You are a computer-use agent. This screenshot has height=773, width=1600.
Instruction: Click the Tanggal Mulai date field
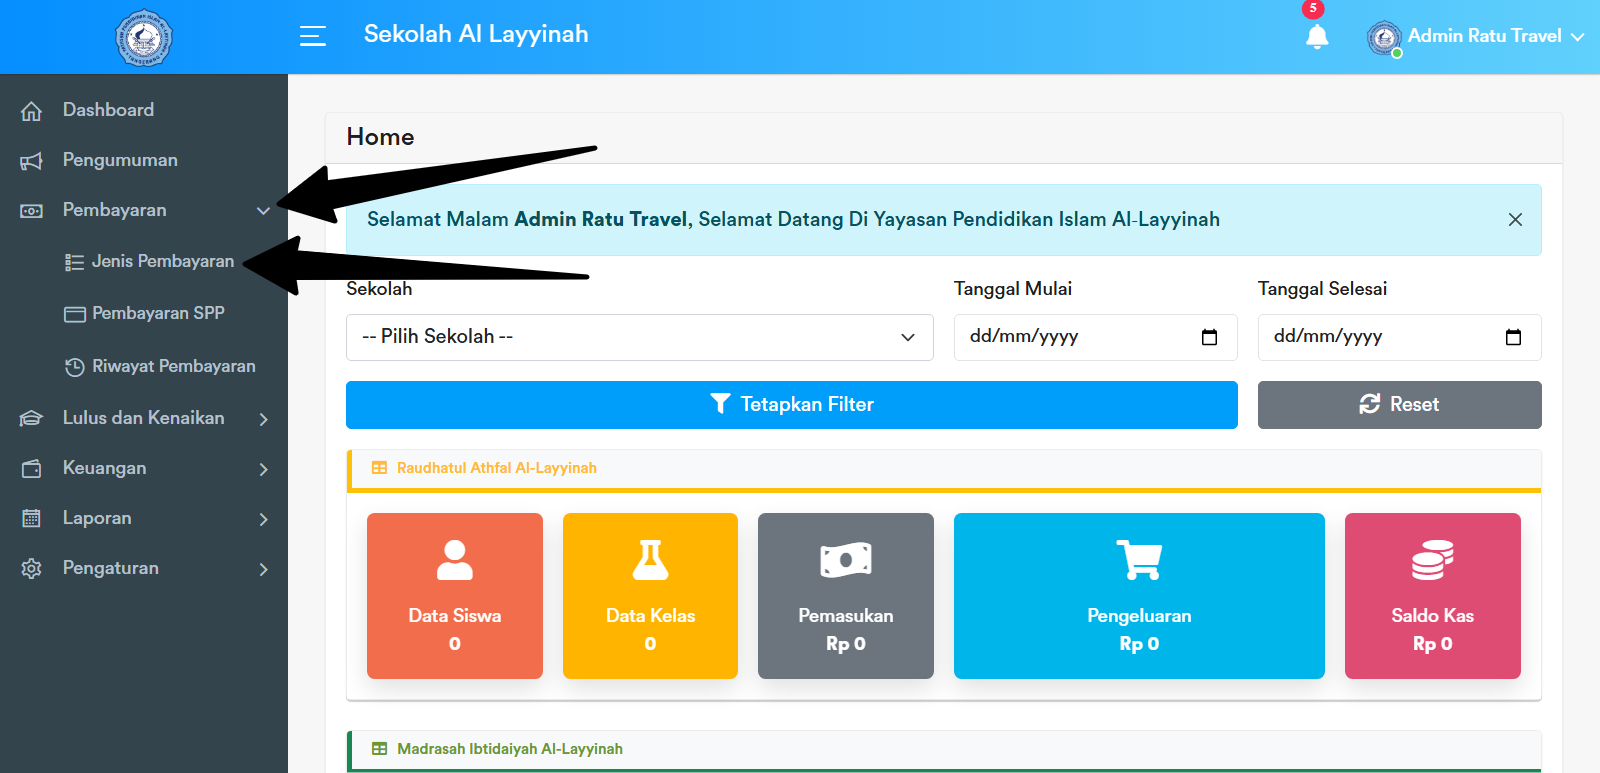click(x=1096, y=337)
